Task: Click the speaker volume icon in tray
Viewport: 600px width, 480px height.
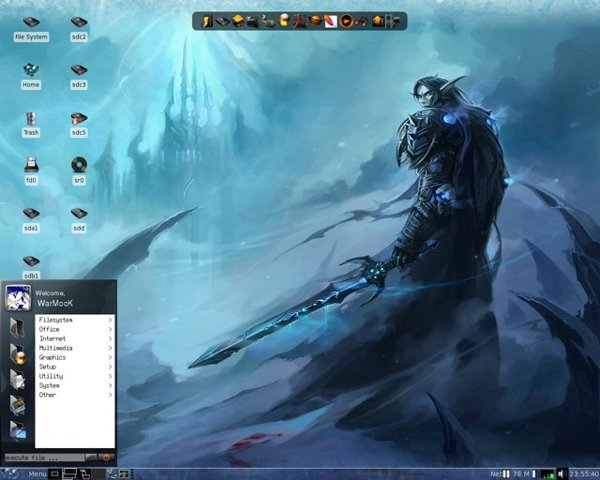Action: point(561,474)
